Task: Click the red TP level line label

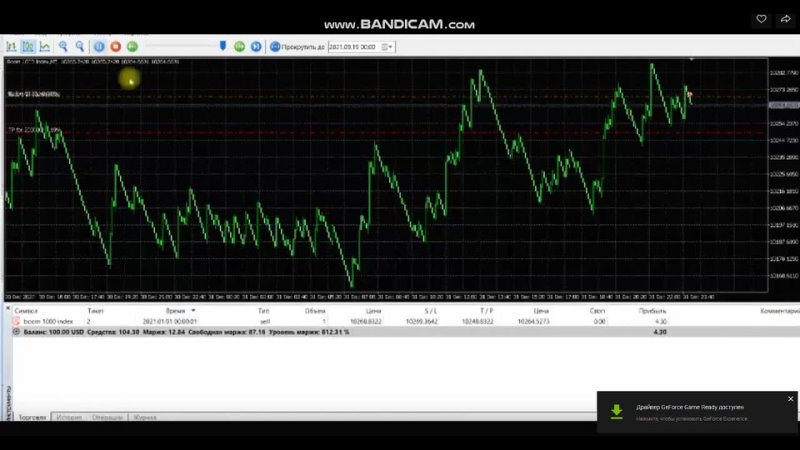Action: click(x=34, y=130)
